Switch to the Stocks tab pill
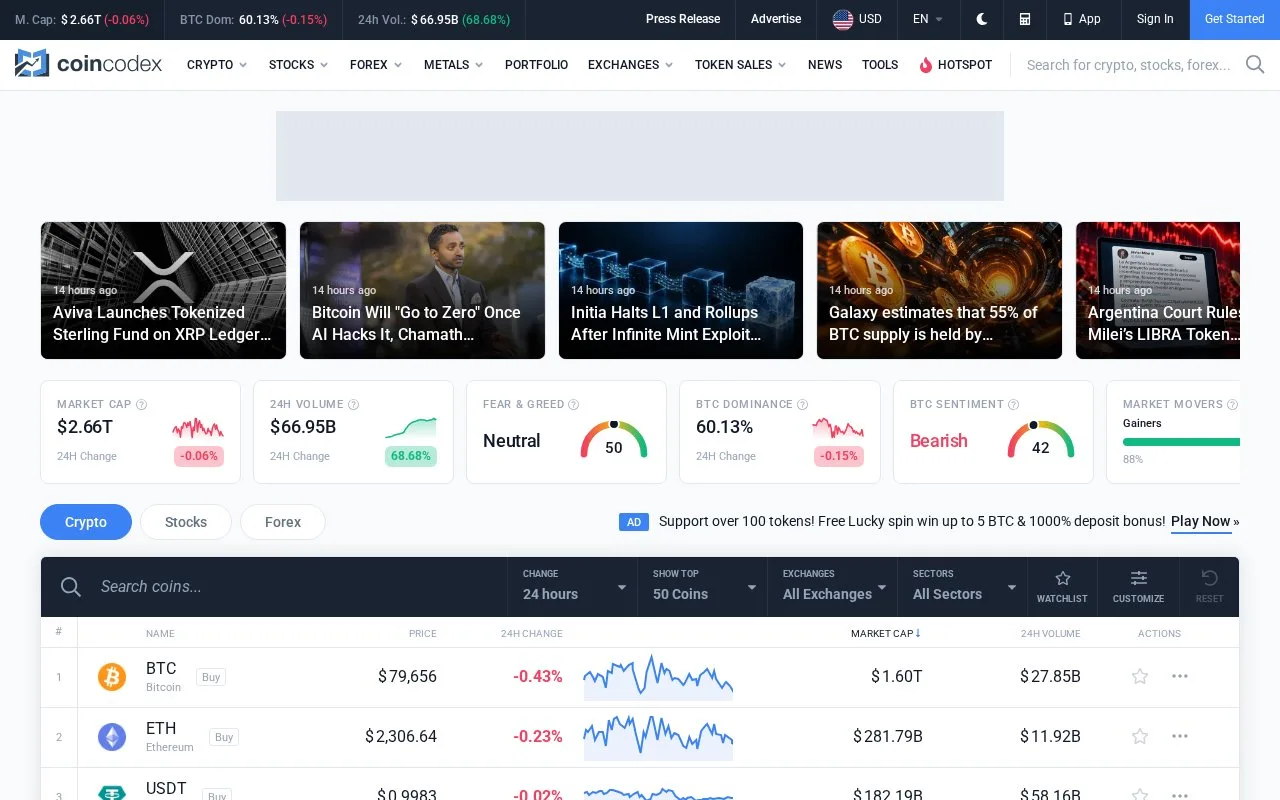1280x800 pixels. [186, 522]
